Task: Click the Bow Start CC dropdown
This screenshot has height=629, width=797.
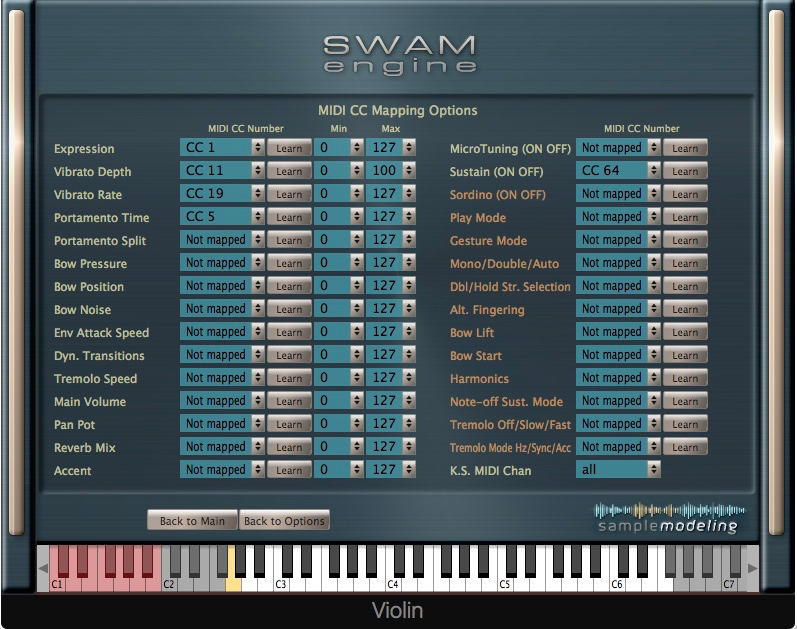Action: click(618, 355)
